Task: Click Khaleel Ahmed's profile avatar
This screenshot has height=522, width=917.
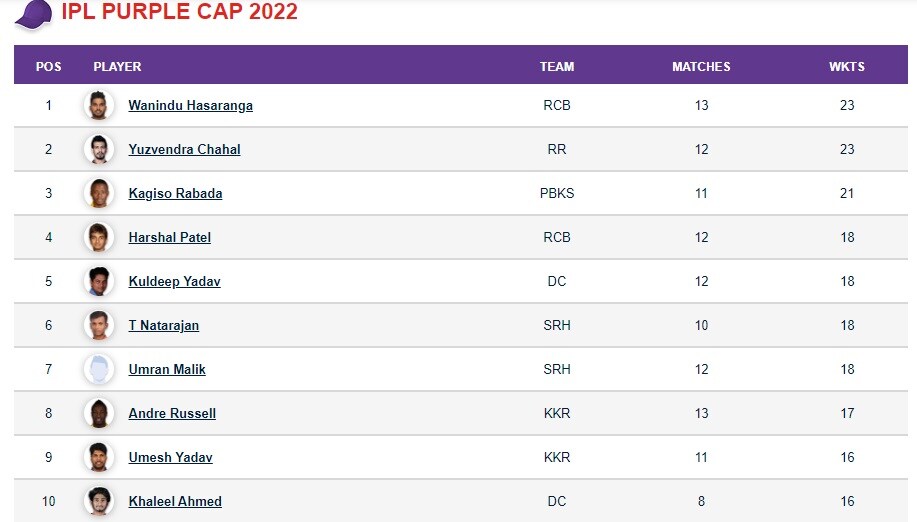Action: (99, 501)
